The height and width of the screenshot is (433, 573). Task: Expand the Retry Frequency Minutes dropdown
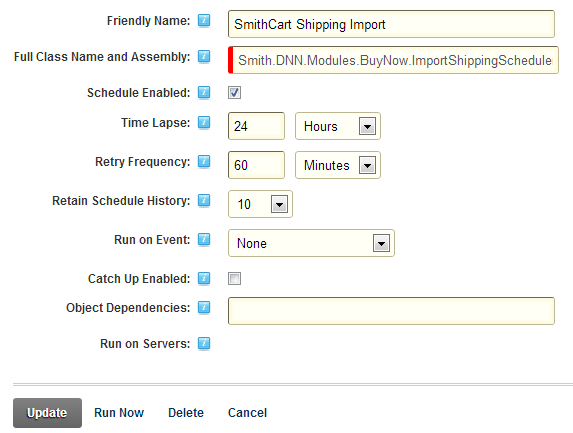tap(338, 165)
